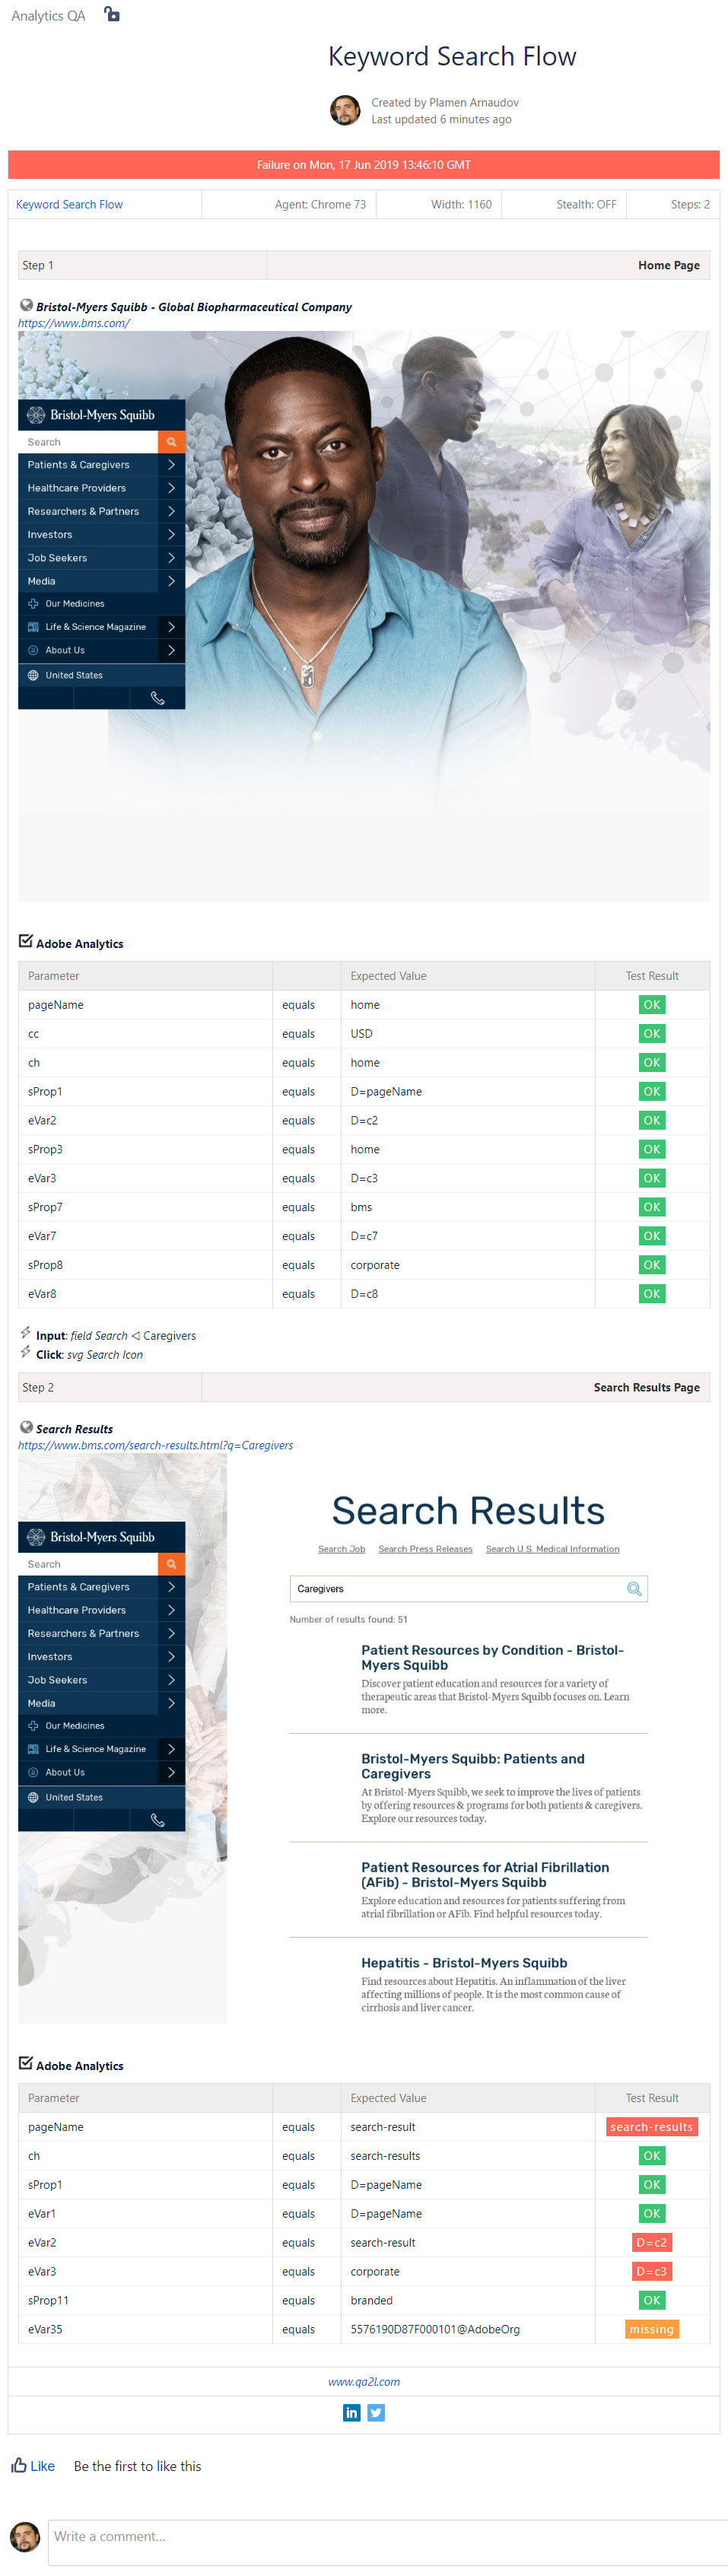
Task: Click the globe icon beside Search Results title
Action: click(26, 1427)
